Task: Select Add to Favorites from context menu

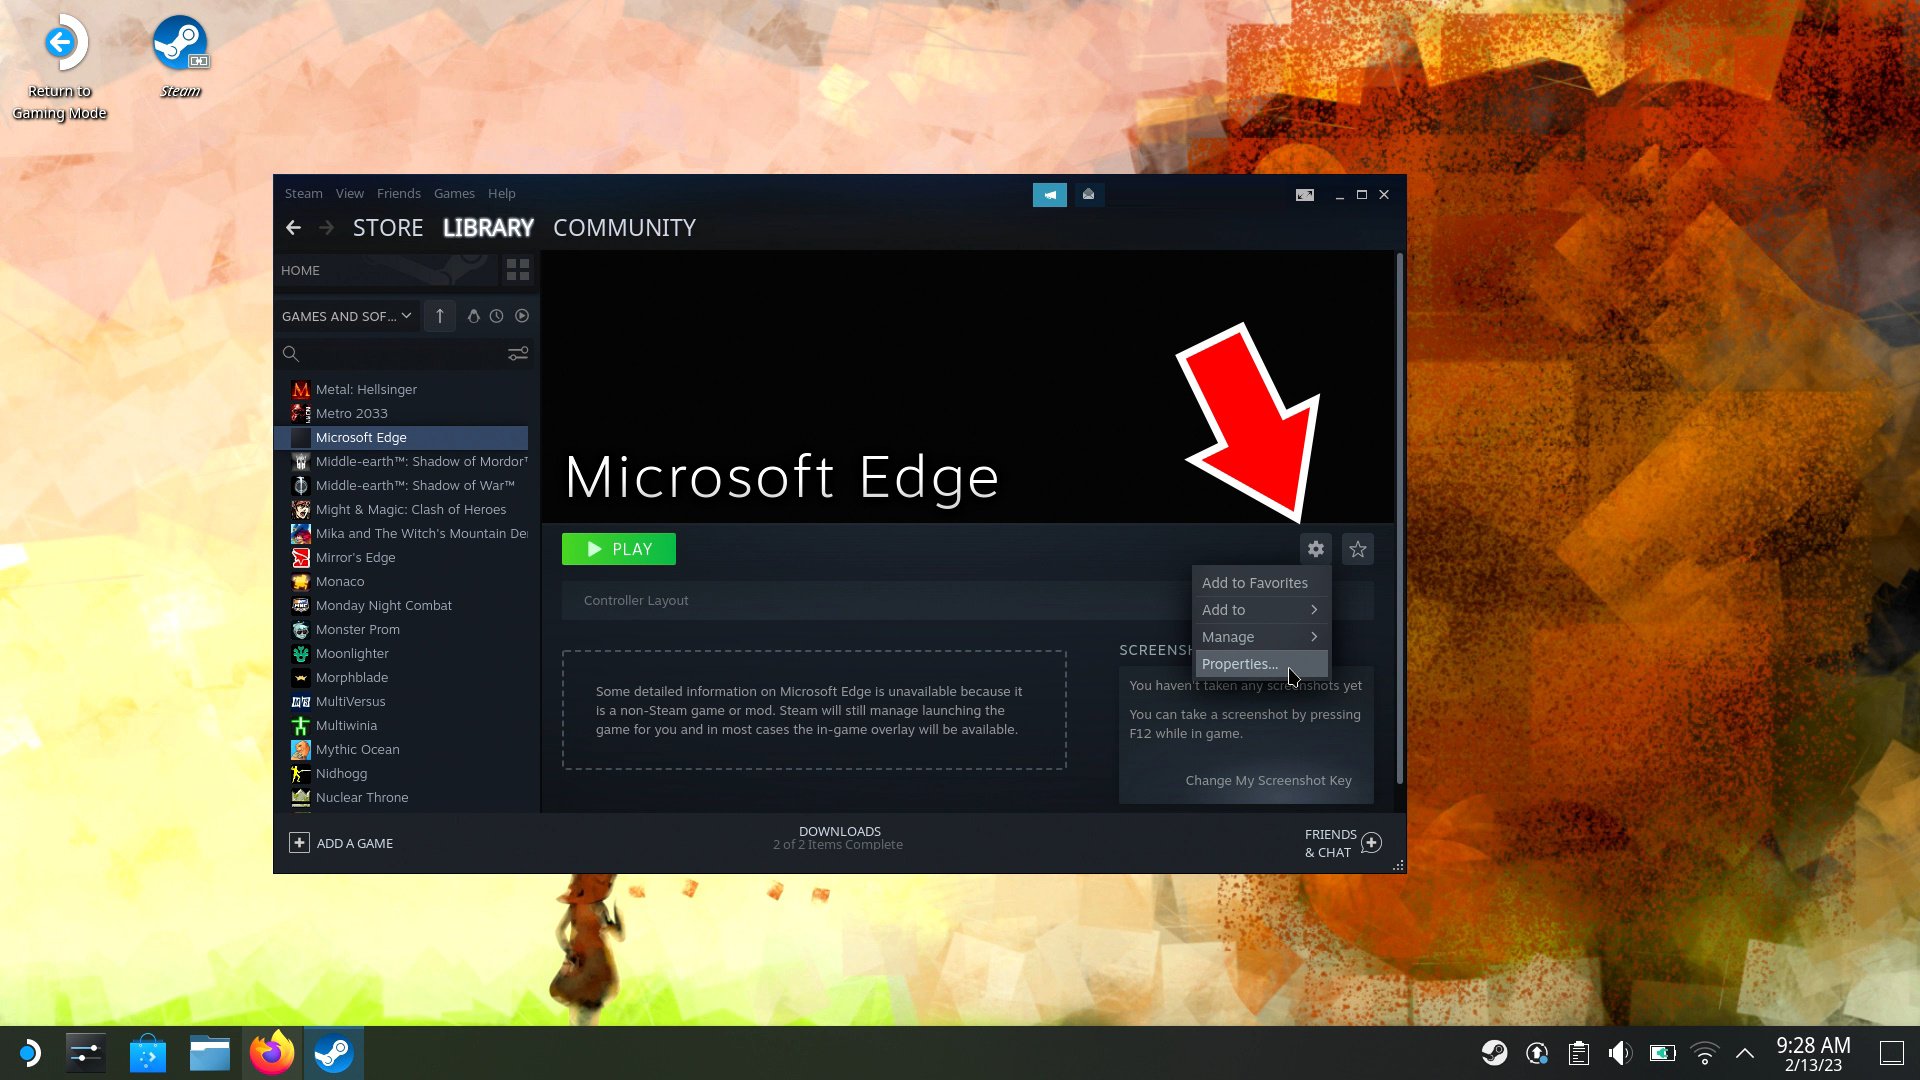Action: point(1253,583)
